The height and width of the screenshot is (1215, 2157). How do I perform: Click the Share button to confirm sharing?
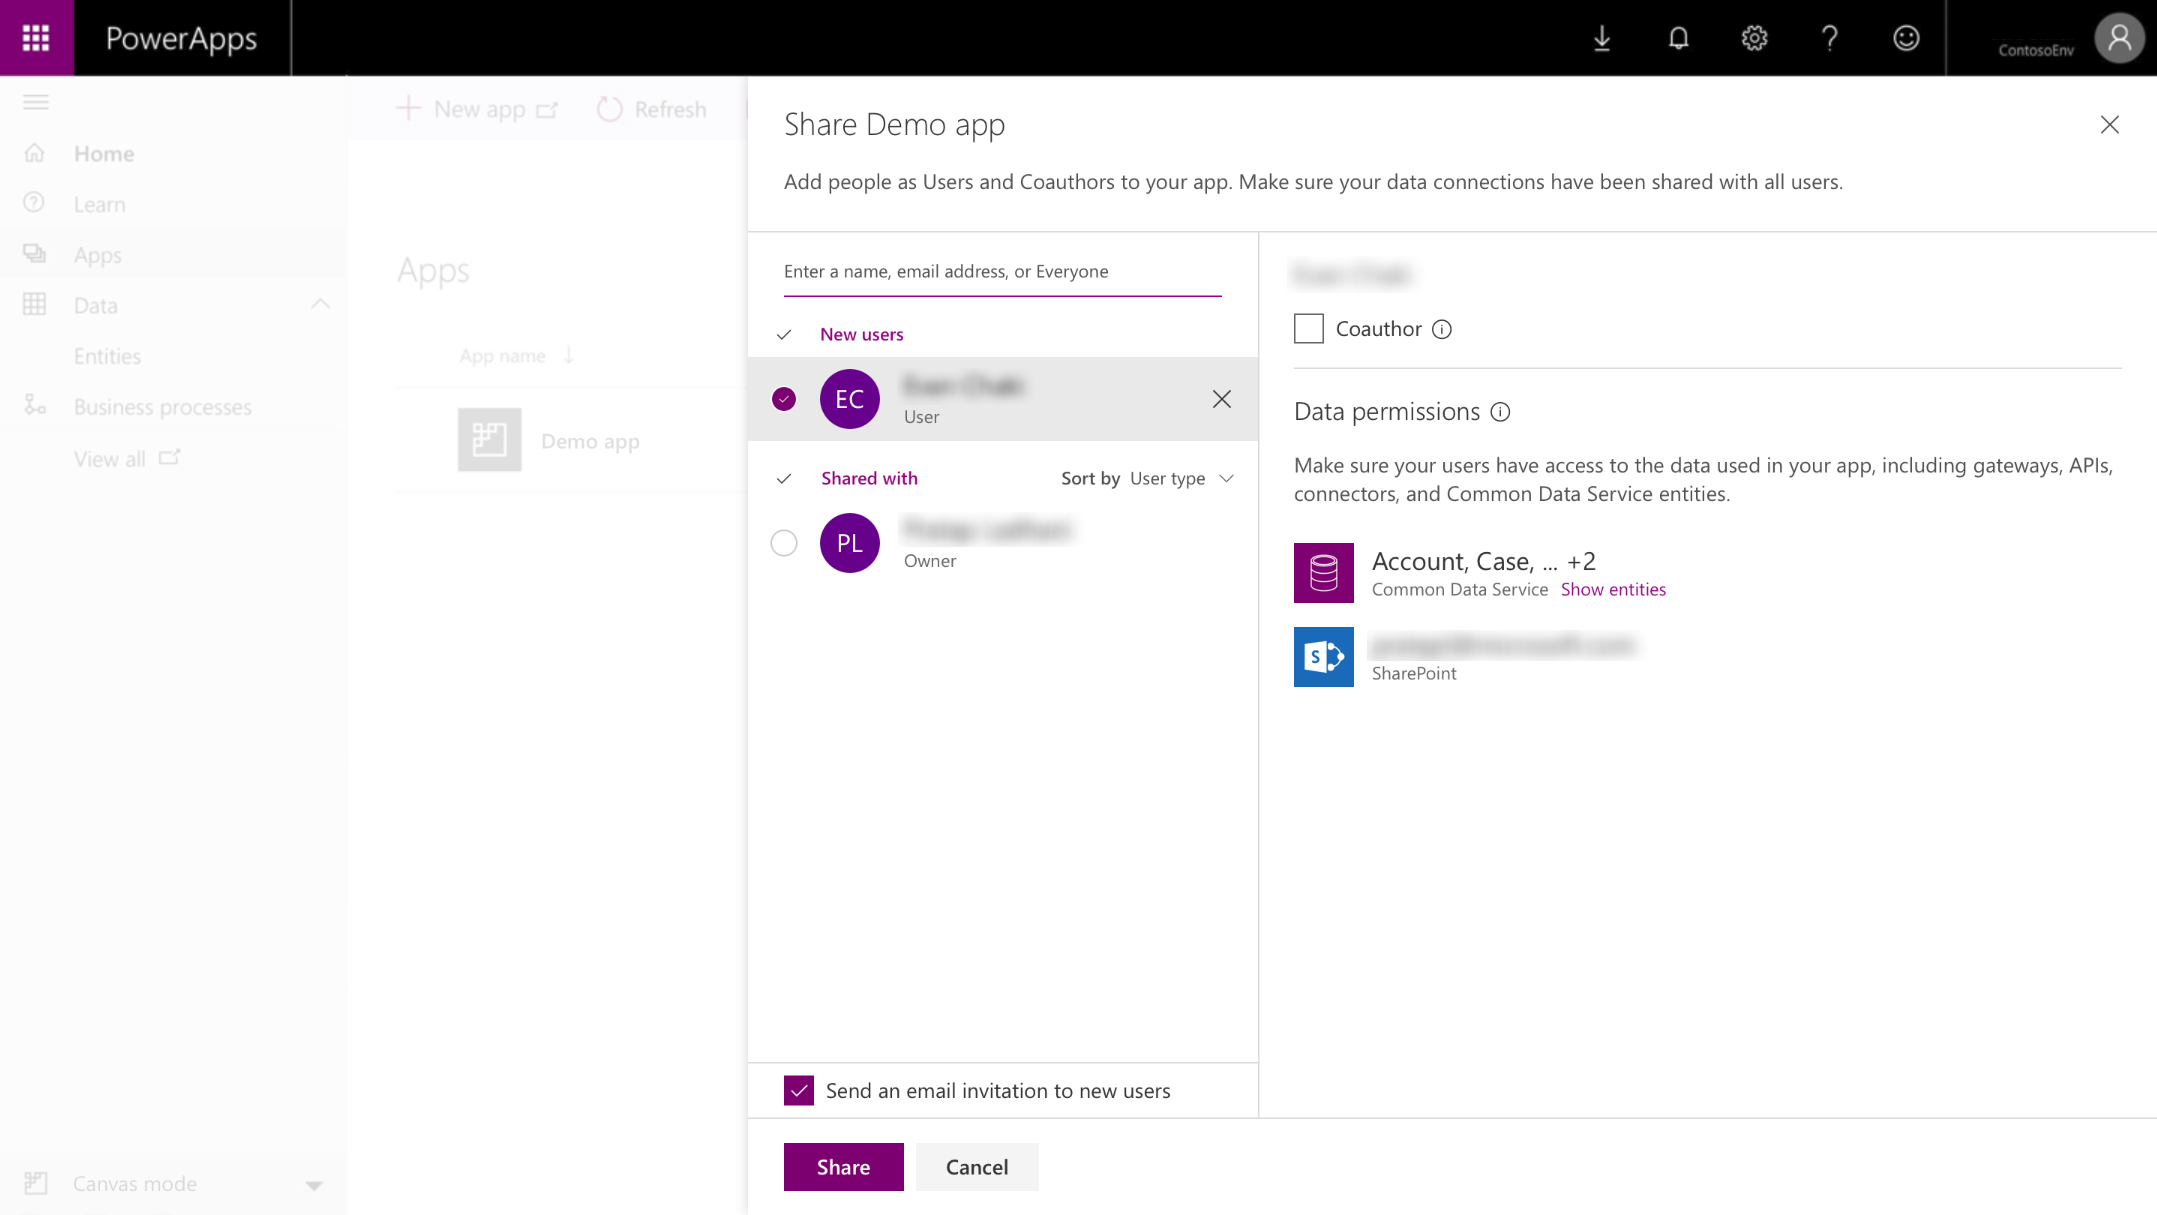[843, 1166]
